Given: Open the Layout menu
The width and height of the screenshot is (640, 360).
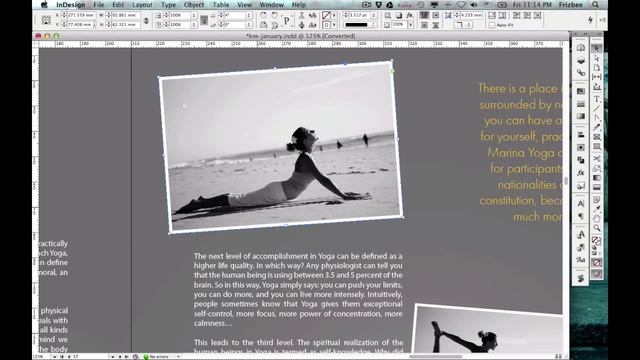Looking at the screenshot, I should pyautogui.click(x=142, y=5).
